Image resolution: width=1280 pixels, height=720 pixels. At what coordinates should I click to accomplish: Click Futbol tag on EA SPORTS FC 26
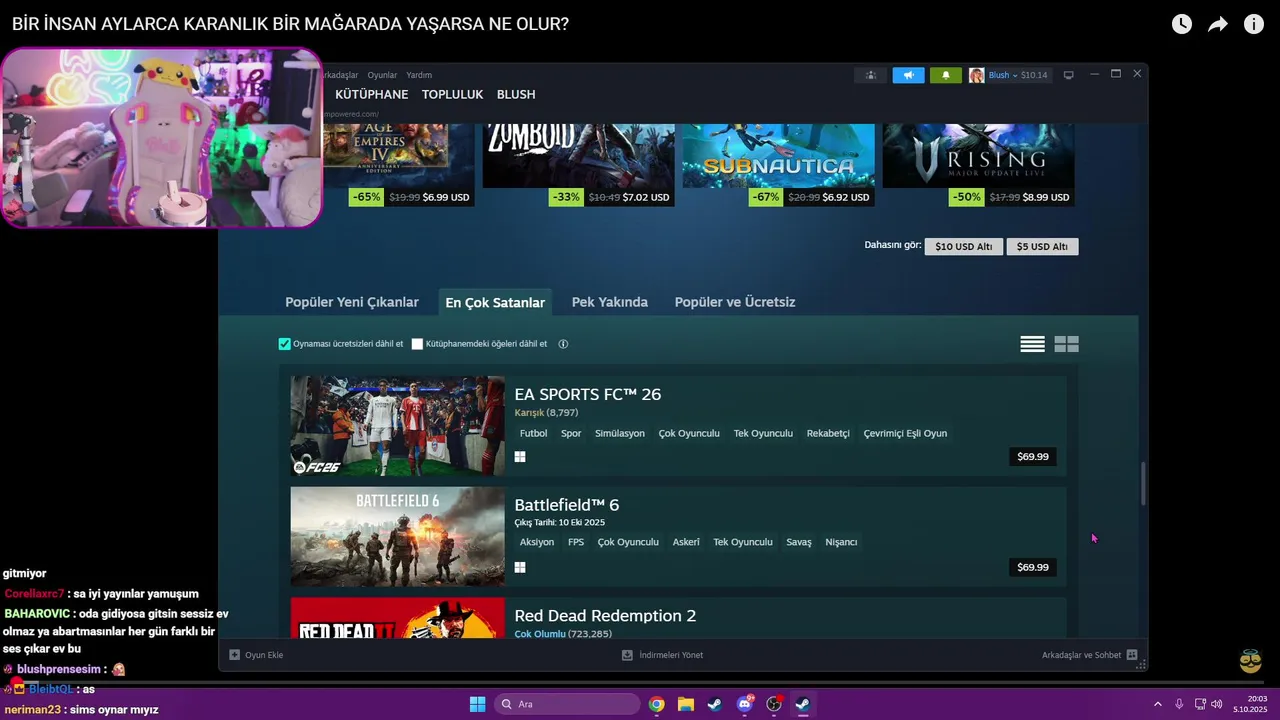[533, 433]
